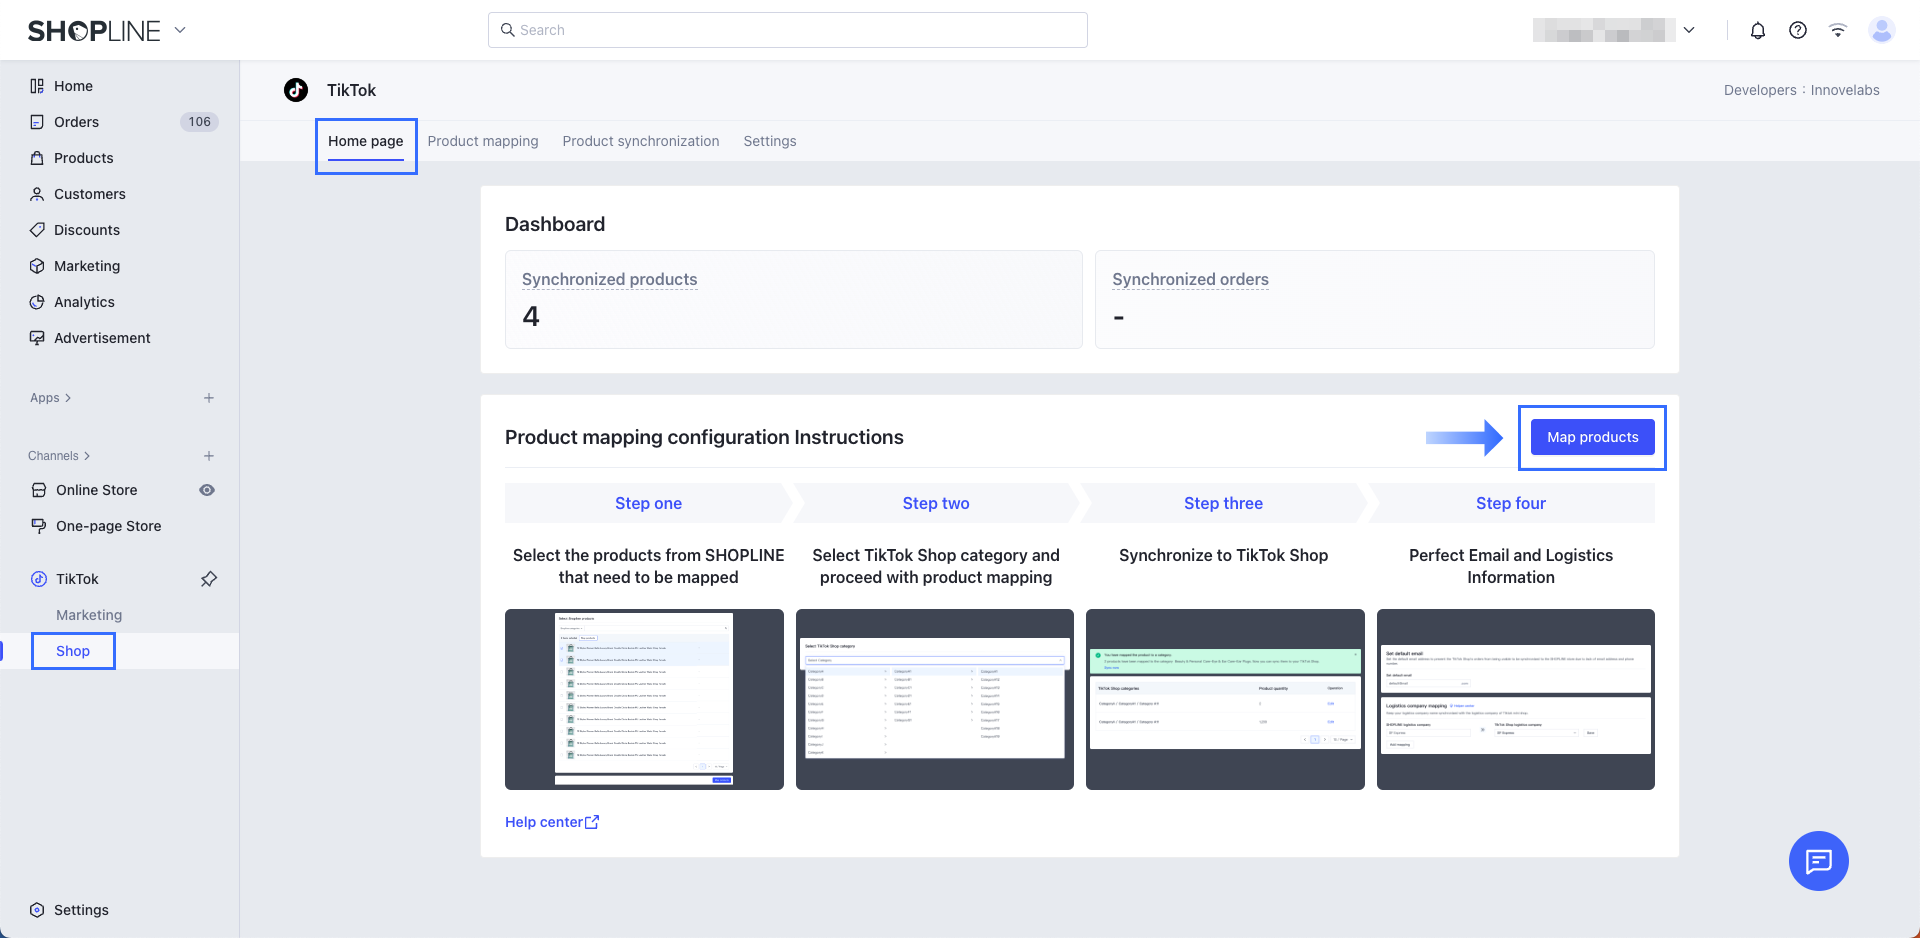The height and width of the screenshot is (938, 1920).
Task: Click the Settings gear icon in sidebar
Action: pyautogui.click(x=37, y=910)
